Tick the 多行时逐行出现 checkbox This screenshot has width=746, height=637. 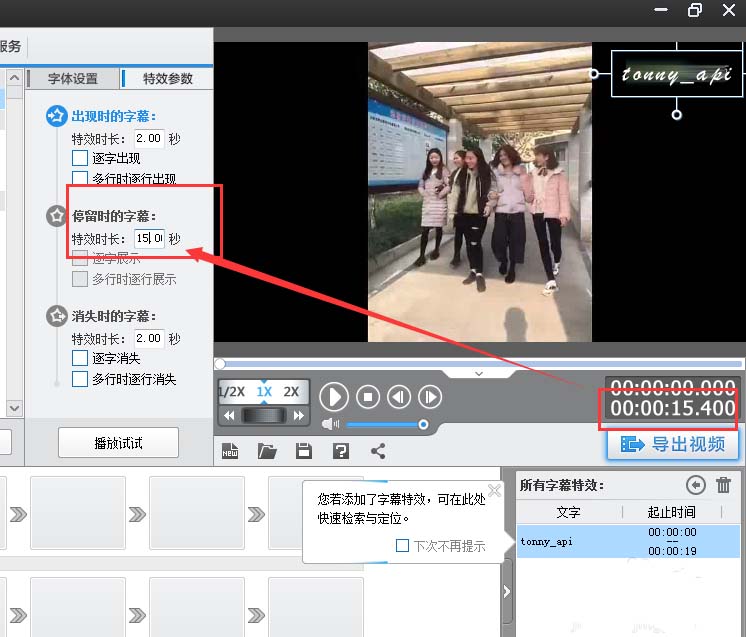tap(79, 178)
